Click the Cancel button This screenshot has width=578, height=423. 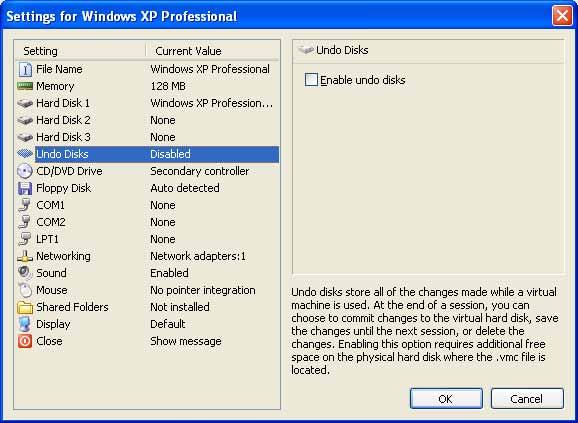click(527, 399)
